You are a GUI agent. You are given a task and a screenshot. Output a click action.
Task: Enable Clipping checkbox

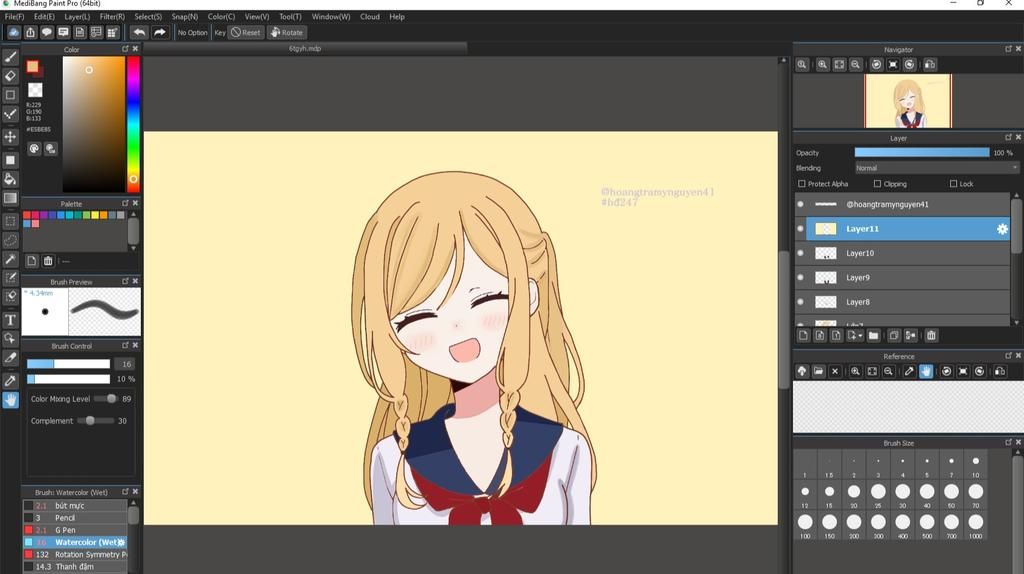(x=877, y=183)
